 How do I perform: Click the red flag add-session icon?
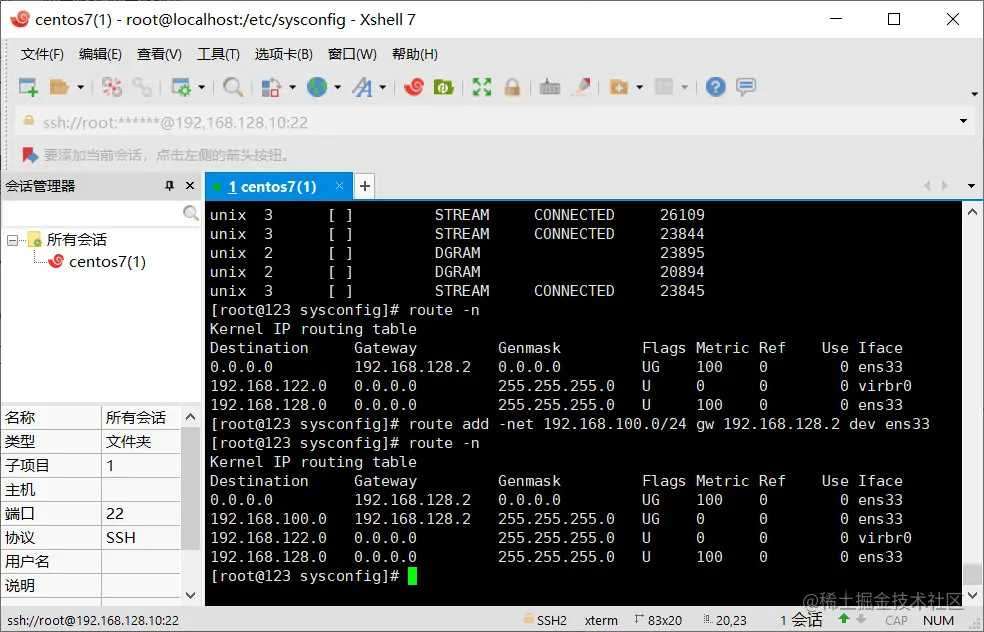coord(29,154)
